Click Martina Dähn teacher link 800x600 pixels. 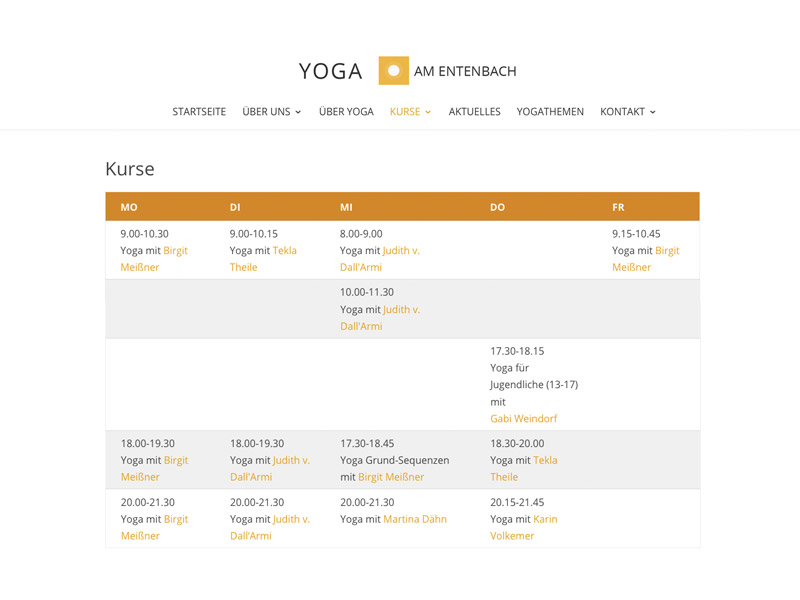point(415,519)
